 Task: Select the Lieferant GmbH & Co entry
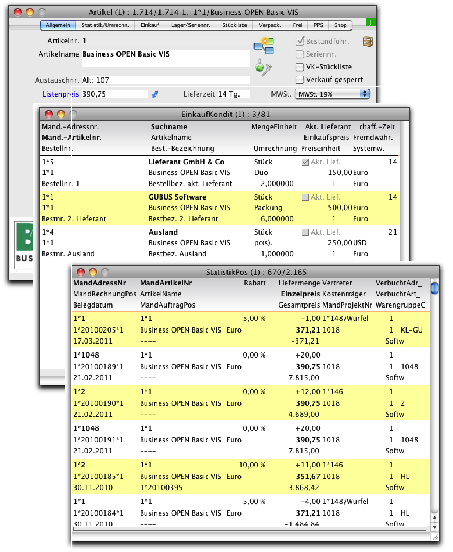click(x=220, y=173)
